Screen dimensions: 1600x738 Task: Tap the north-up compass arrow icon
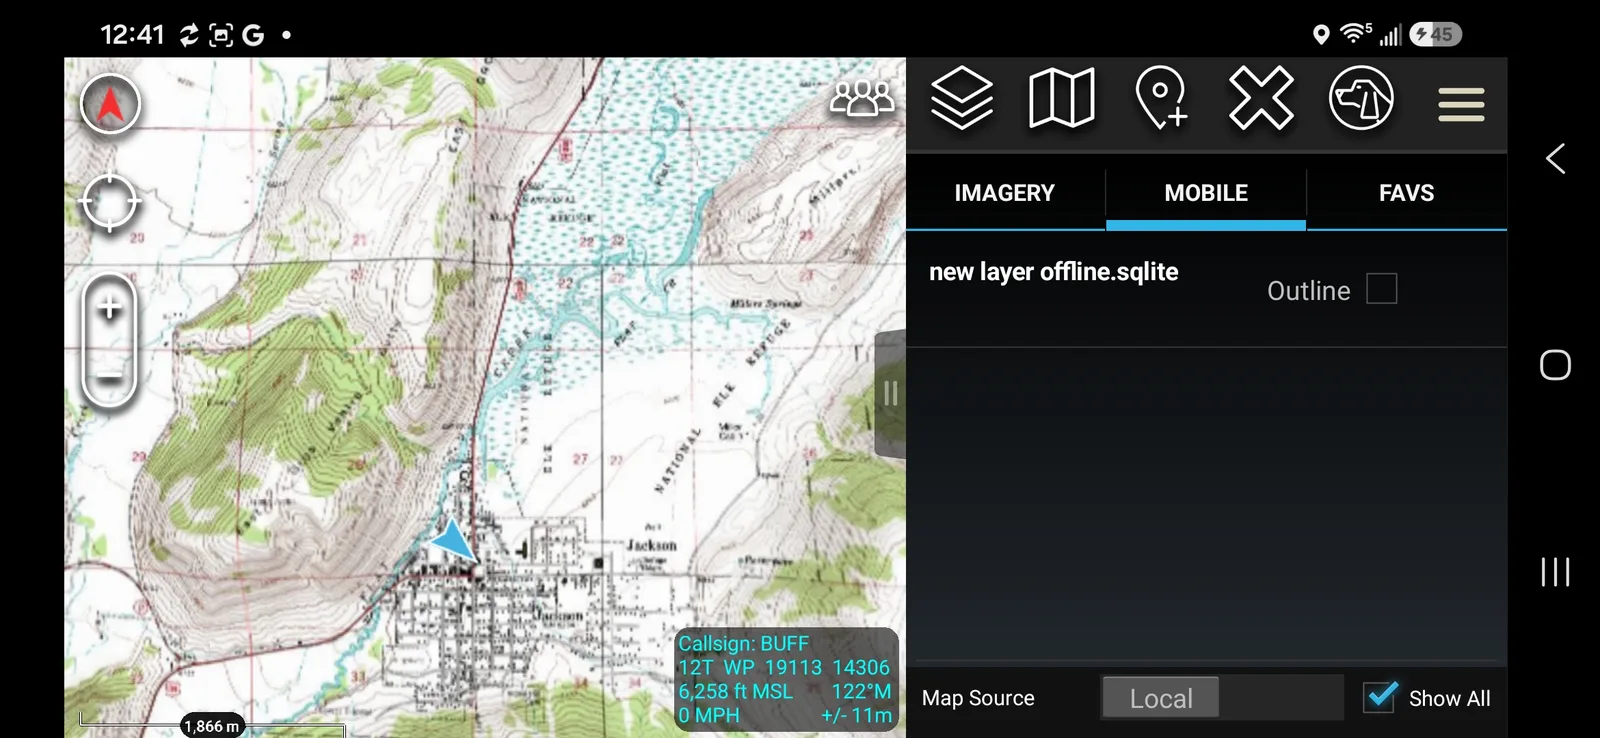coord(110,103)
